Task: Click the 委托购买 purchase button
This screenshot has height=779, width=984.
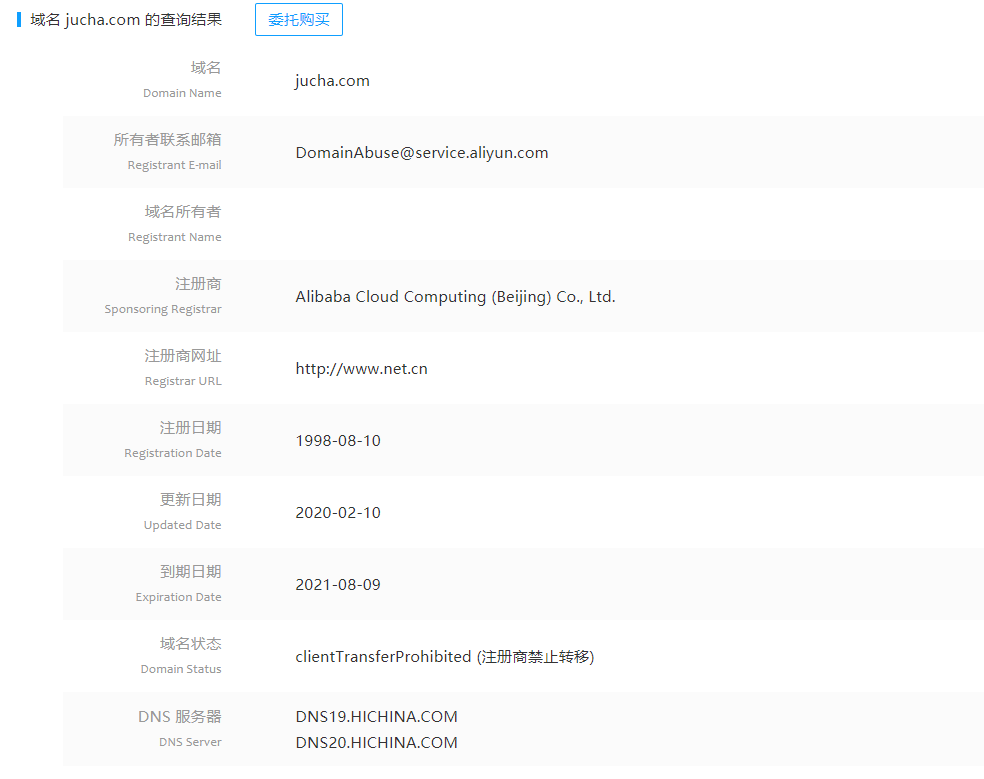Action: point(298,19)
